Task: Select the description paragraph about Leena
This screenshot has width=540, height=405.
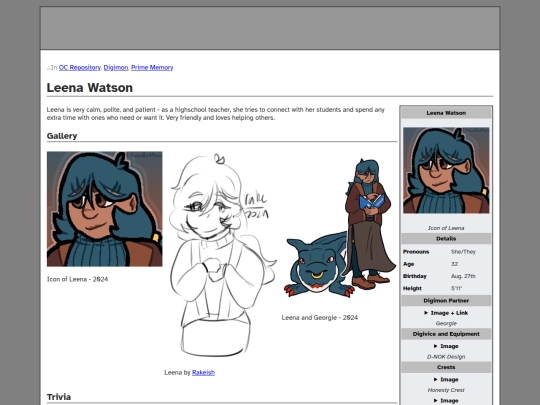Action: click(x=216, y=114)
